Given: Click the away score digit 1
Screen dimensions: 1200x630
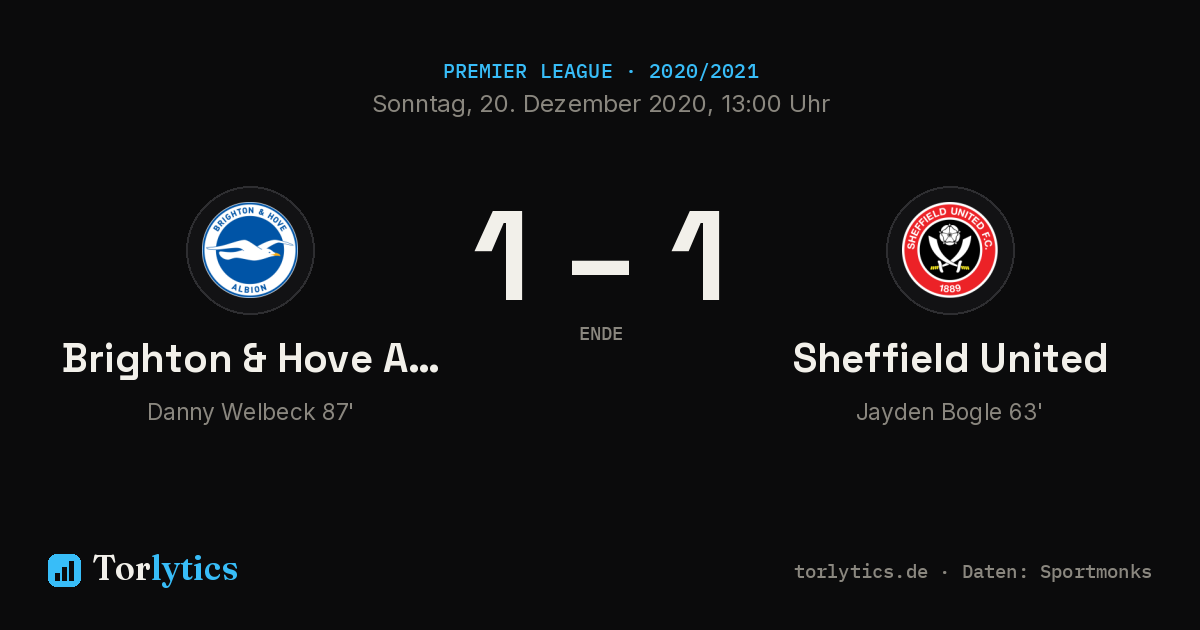Looking at the screenshot, I should tap(699, 255).
